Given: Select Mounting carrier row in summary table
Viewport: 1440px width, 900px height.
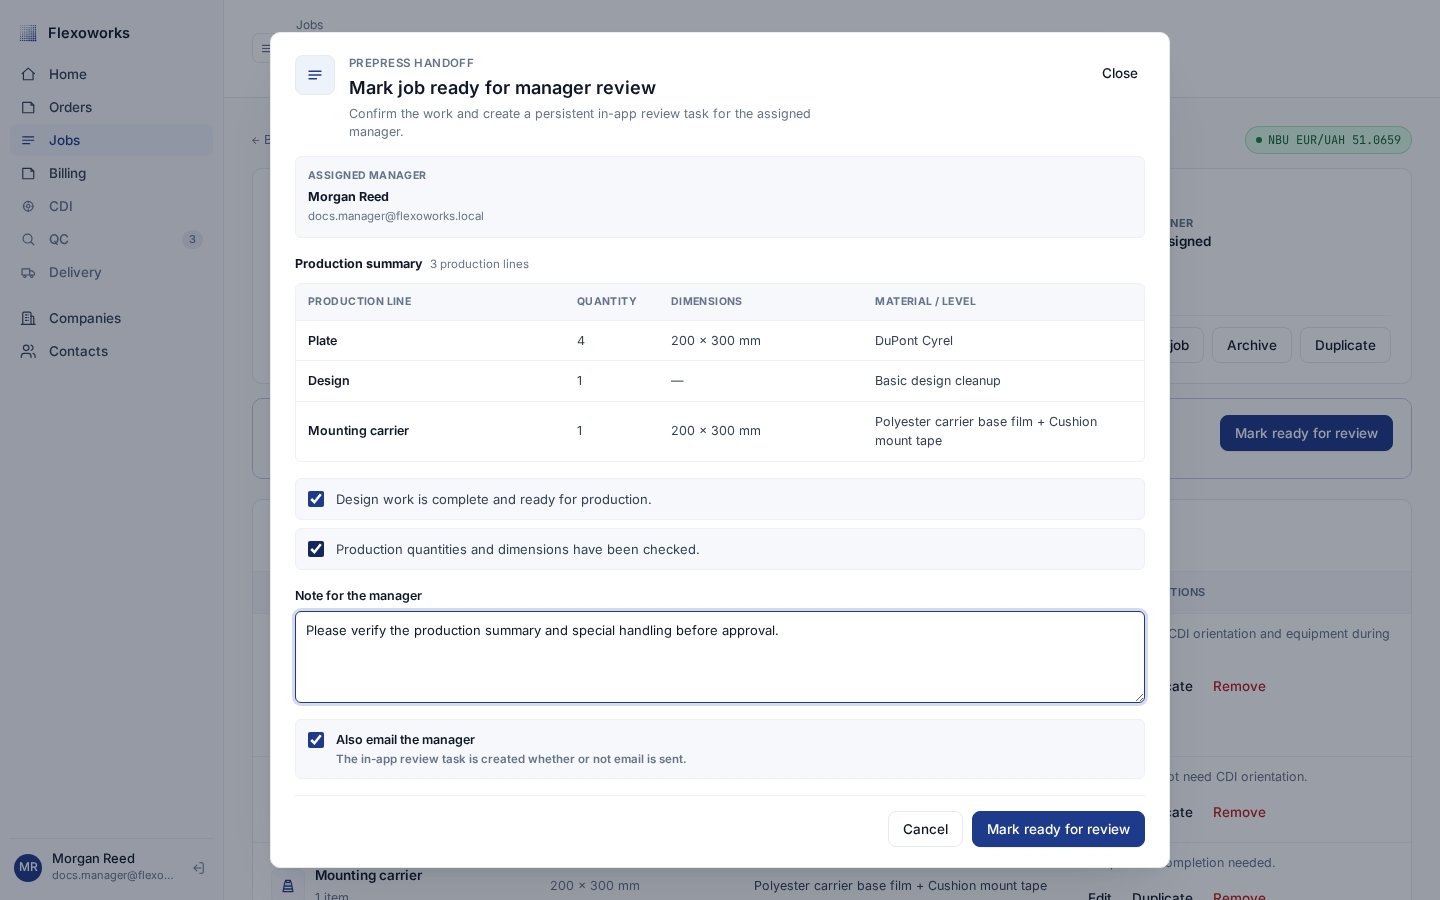Looking at the screenshot, I should point(720,431).
